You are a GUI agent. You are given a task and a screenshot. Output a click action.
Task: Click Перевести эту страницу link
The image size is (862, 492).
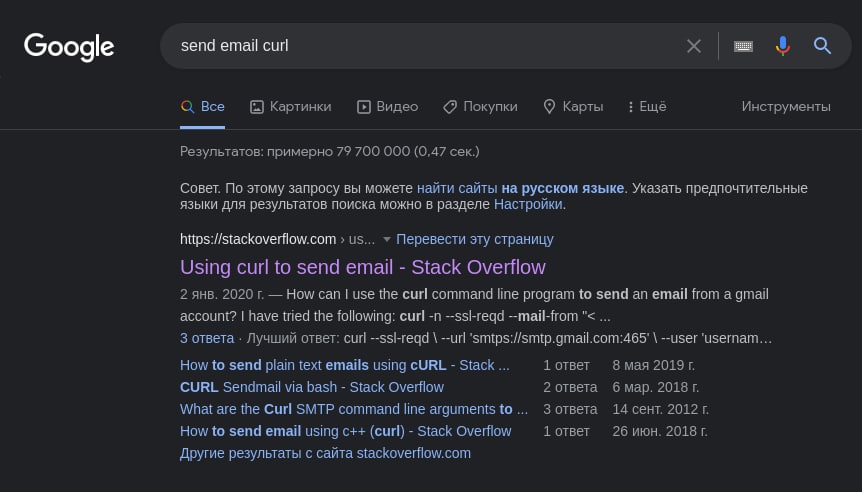[x=474, y=239]
